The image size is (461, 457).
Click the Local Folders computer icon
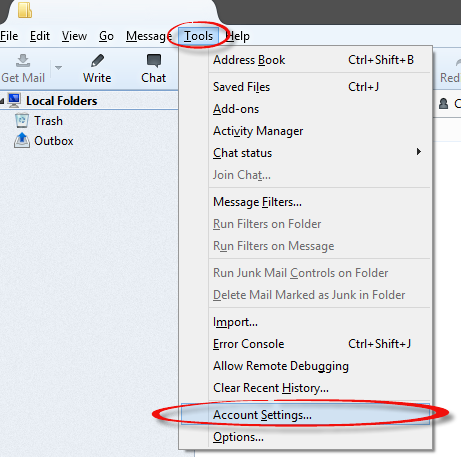[14, 100]
